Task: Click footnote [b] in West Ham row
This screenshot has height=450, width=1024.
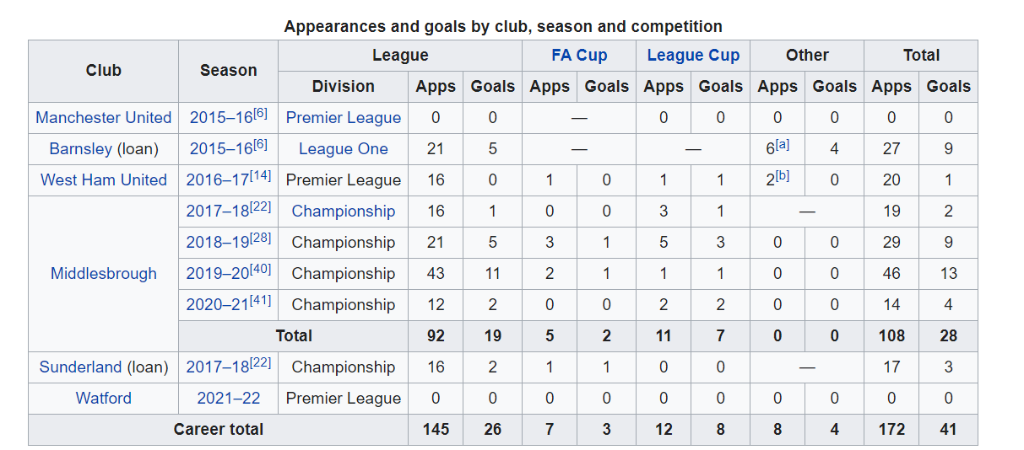Action: (x=782, y=176)
